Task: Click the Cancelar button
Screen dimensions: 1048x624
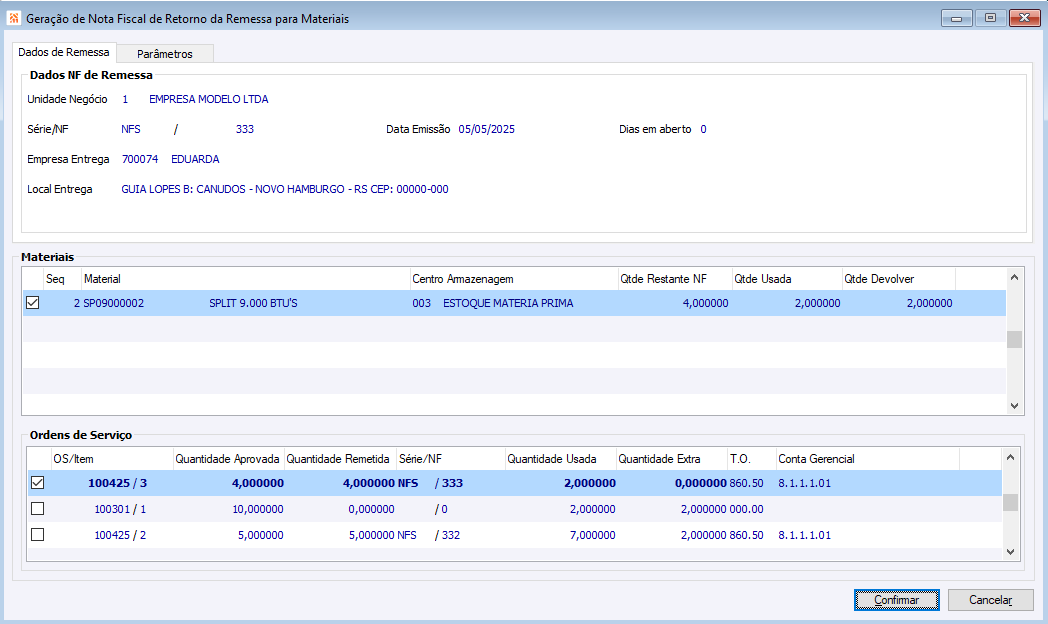Action: 988,600
